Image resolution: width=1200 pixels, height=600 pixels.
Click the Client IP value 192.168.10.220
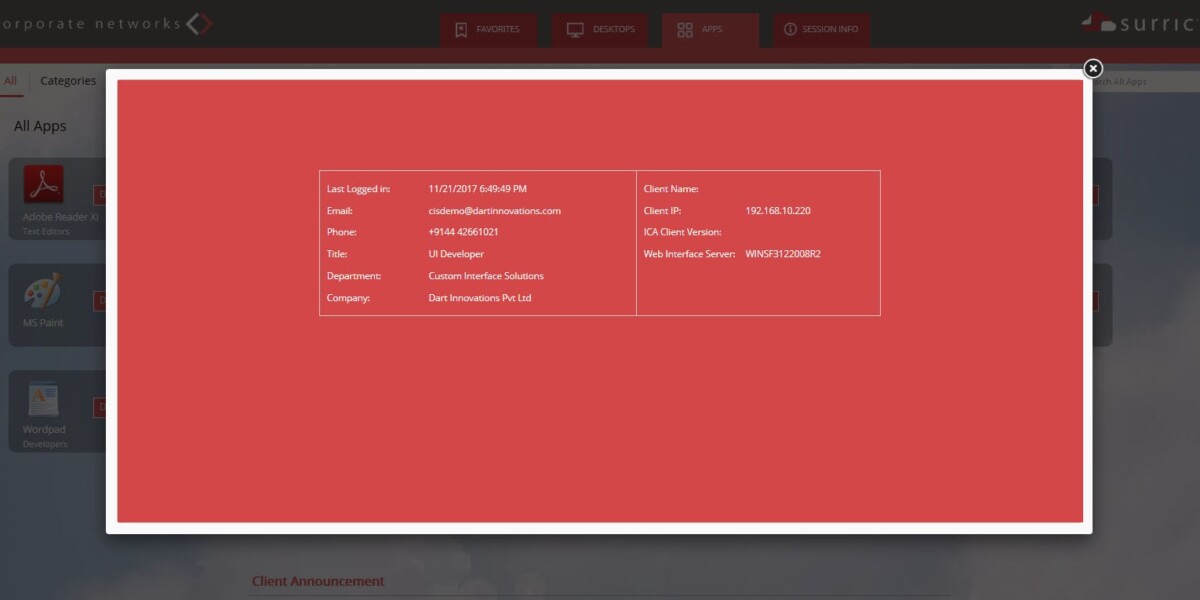pos(777,211)
